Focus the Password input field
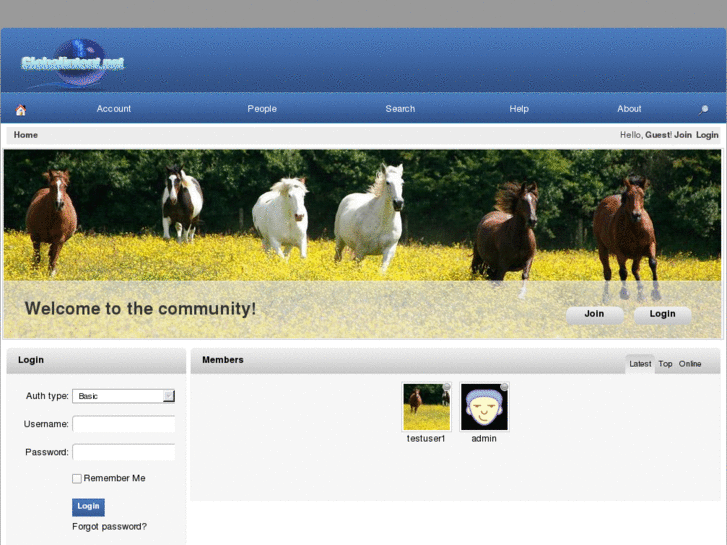The image size is (727, 545). click(124, 452)
